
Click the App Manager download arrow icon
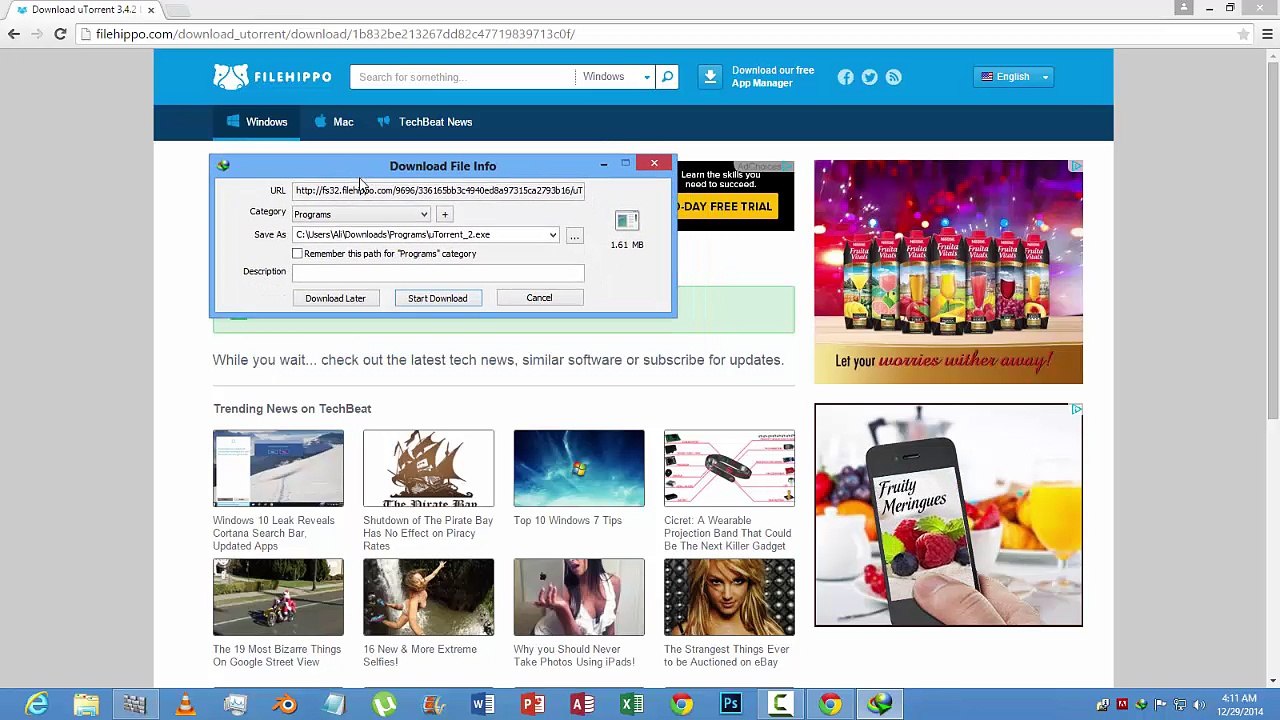tap(710, 77)
